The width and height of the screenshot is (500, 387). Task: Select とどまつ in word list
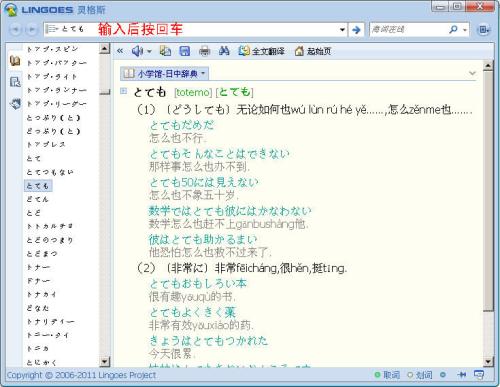point(42,254)
